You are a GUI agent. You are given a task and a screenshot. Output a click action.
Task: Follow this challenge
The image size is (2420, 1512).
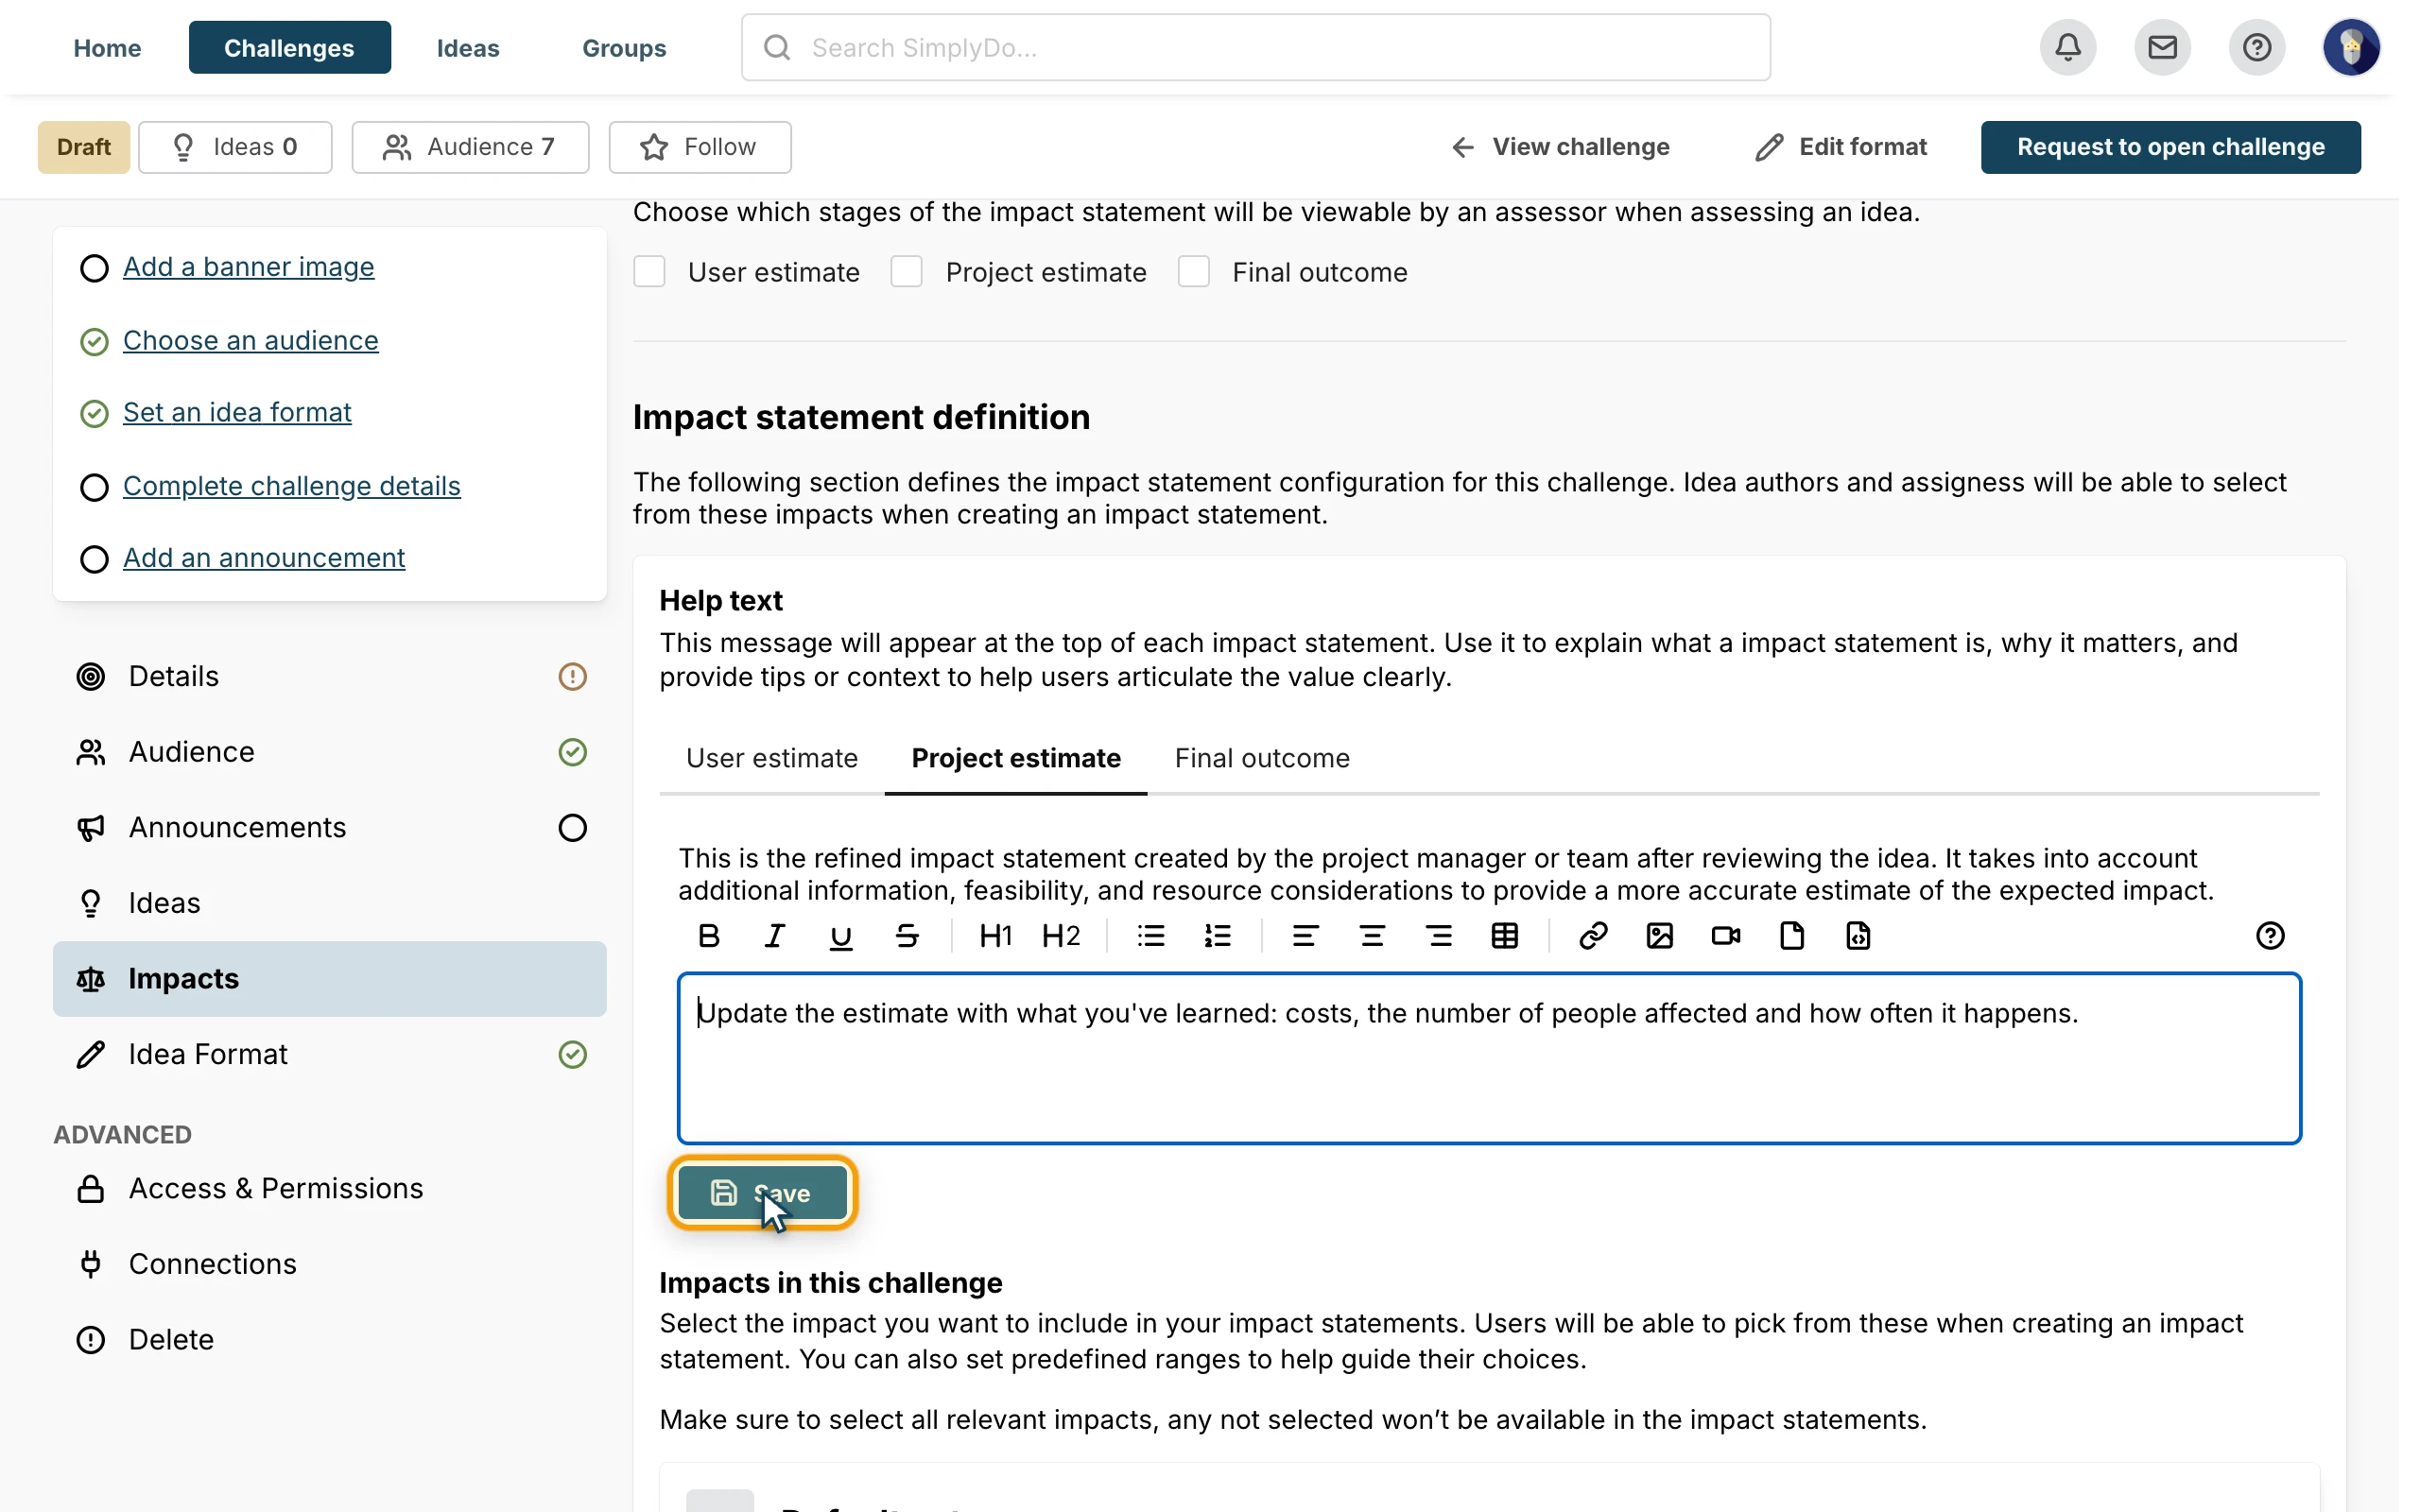click(700, 147)
